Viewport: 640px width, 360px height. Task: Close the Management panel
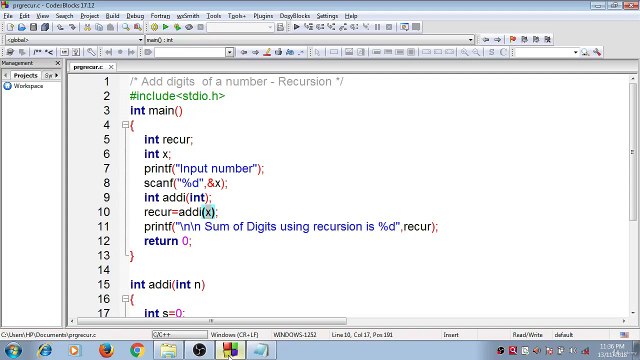(x=58, y=63)
